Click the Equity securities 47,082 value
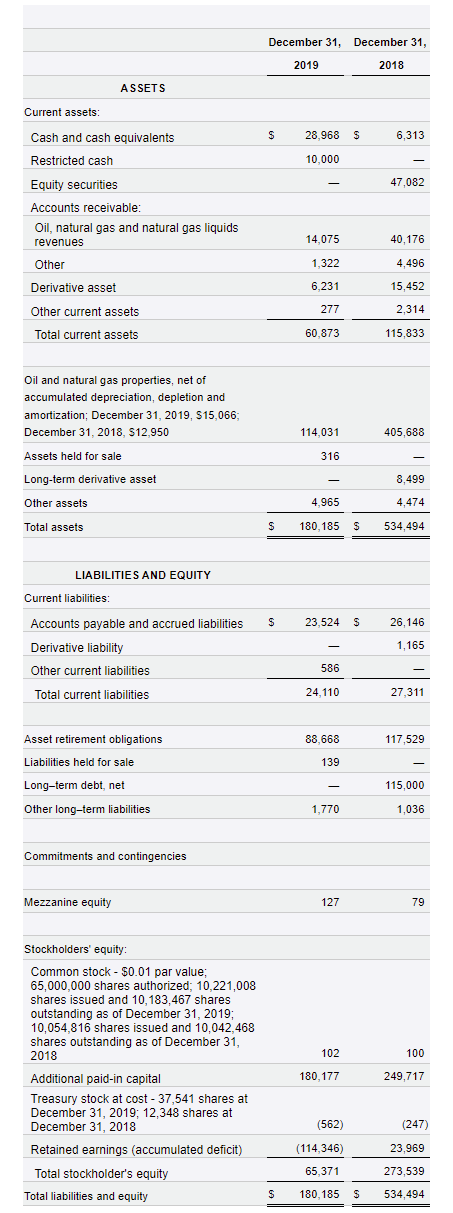The width and height of the screenshot is (453, 1213). pyautogui.click(x=407, y=183)
